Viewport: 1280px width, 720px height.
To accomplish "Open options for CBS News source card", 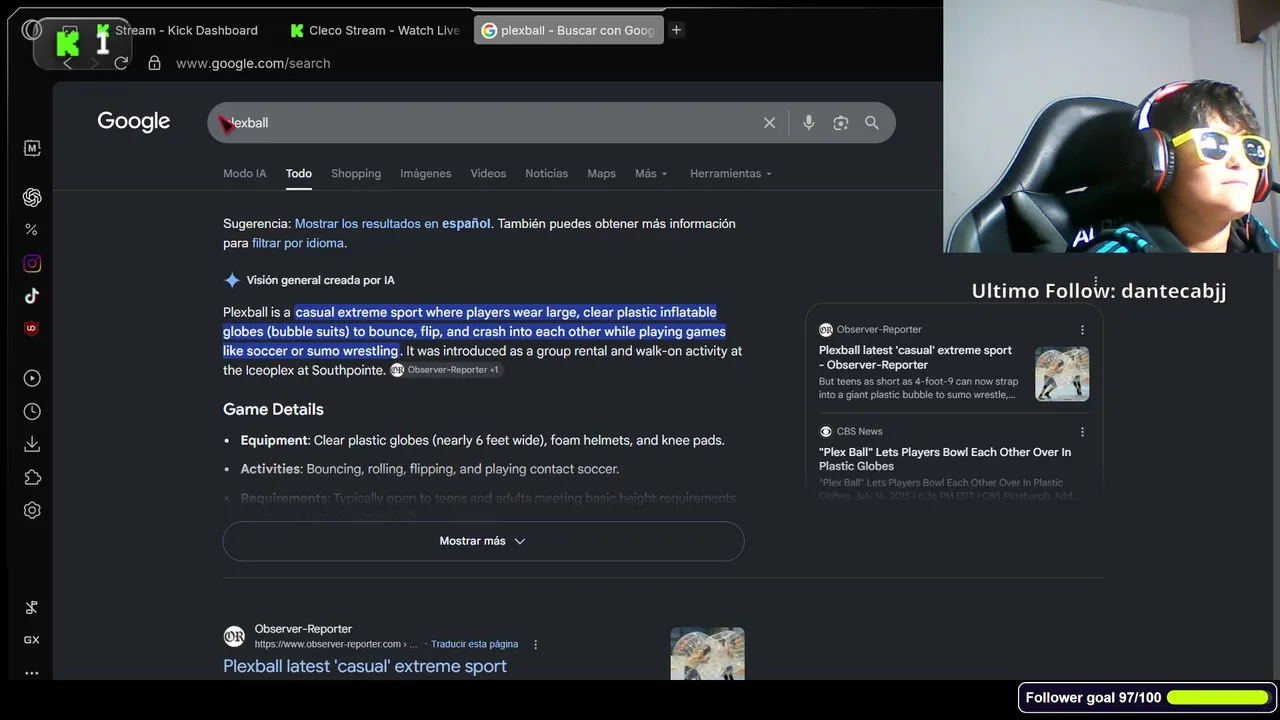I will pyautogui.click(x=1082, y=432).
